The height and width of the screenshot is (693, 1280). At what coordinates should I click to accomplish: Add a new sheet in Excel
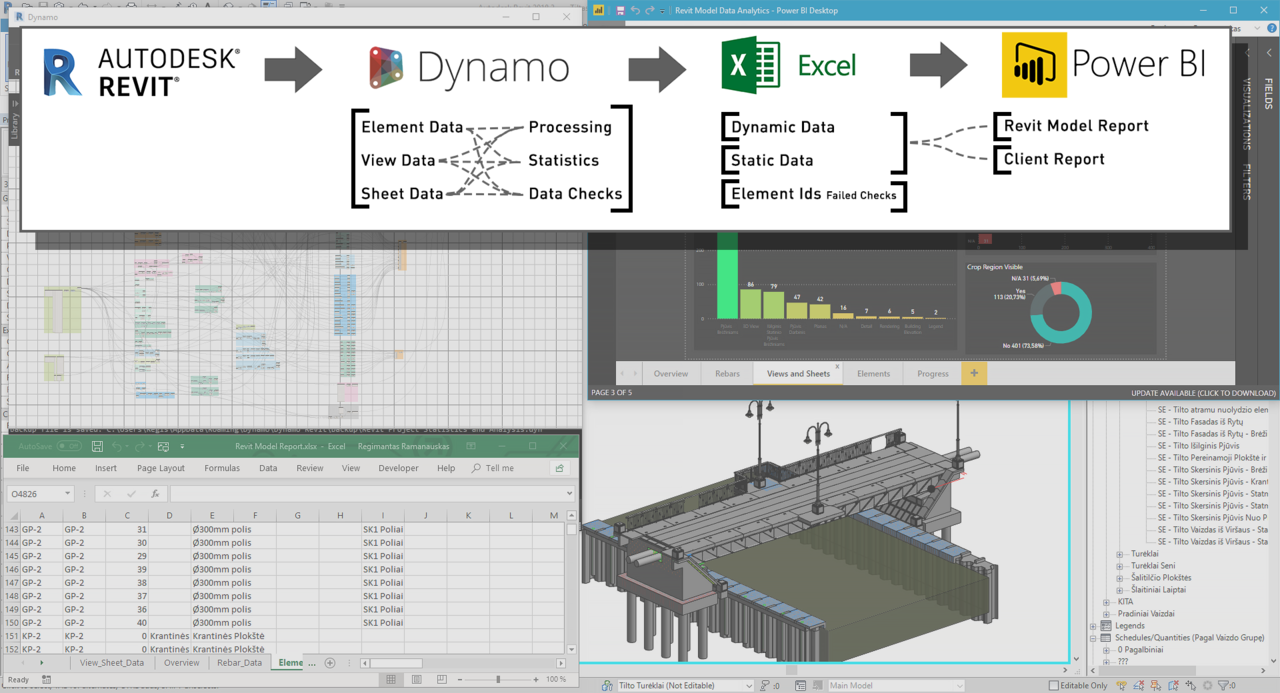[330, 663]
